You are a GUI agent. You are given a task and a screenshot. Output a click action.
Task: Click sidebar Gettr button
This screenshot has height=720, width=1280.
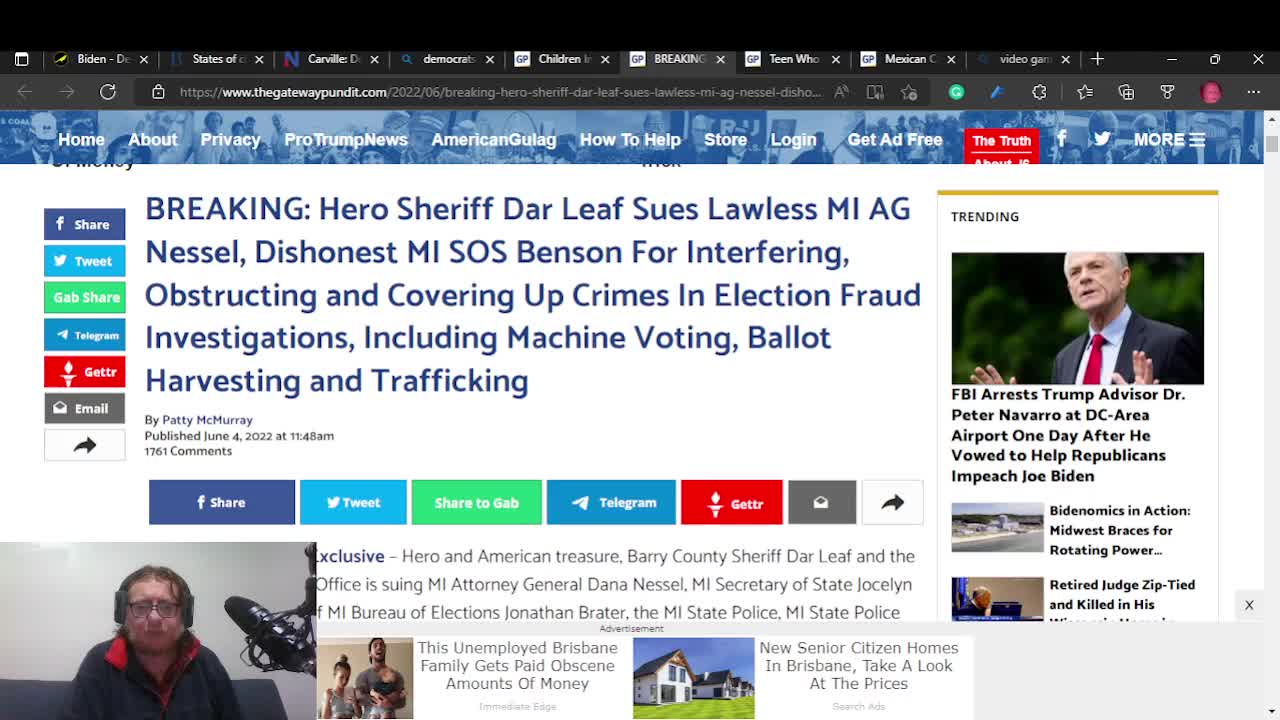click(84, 371)
